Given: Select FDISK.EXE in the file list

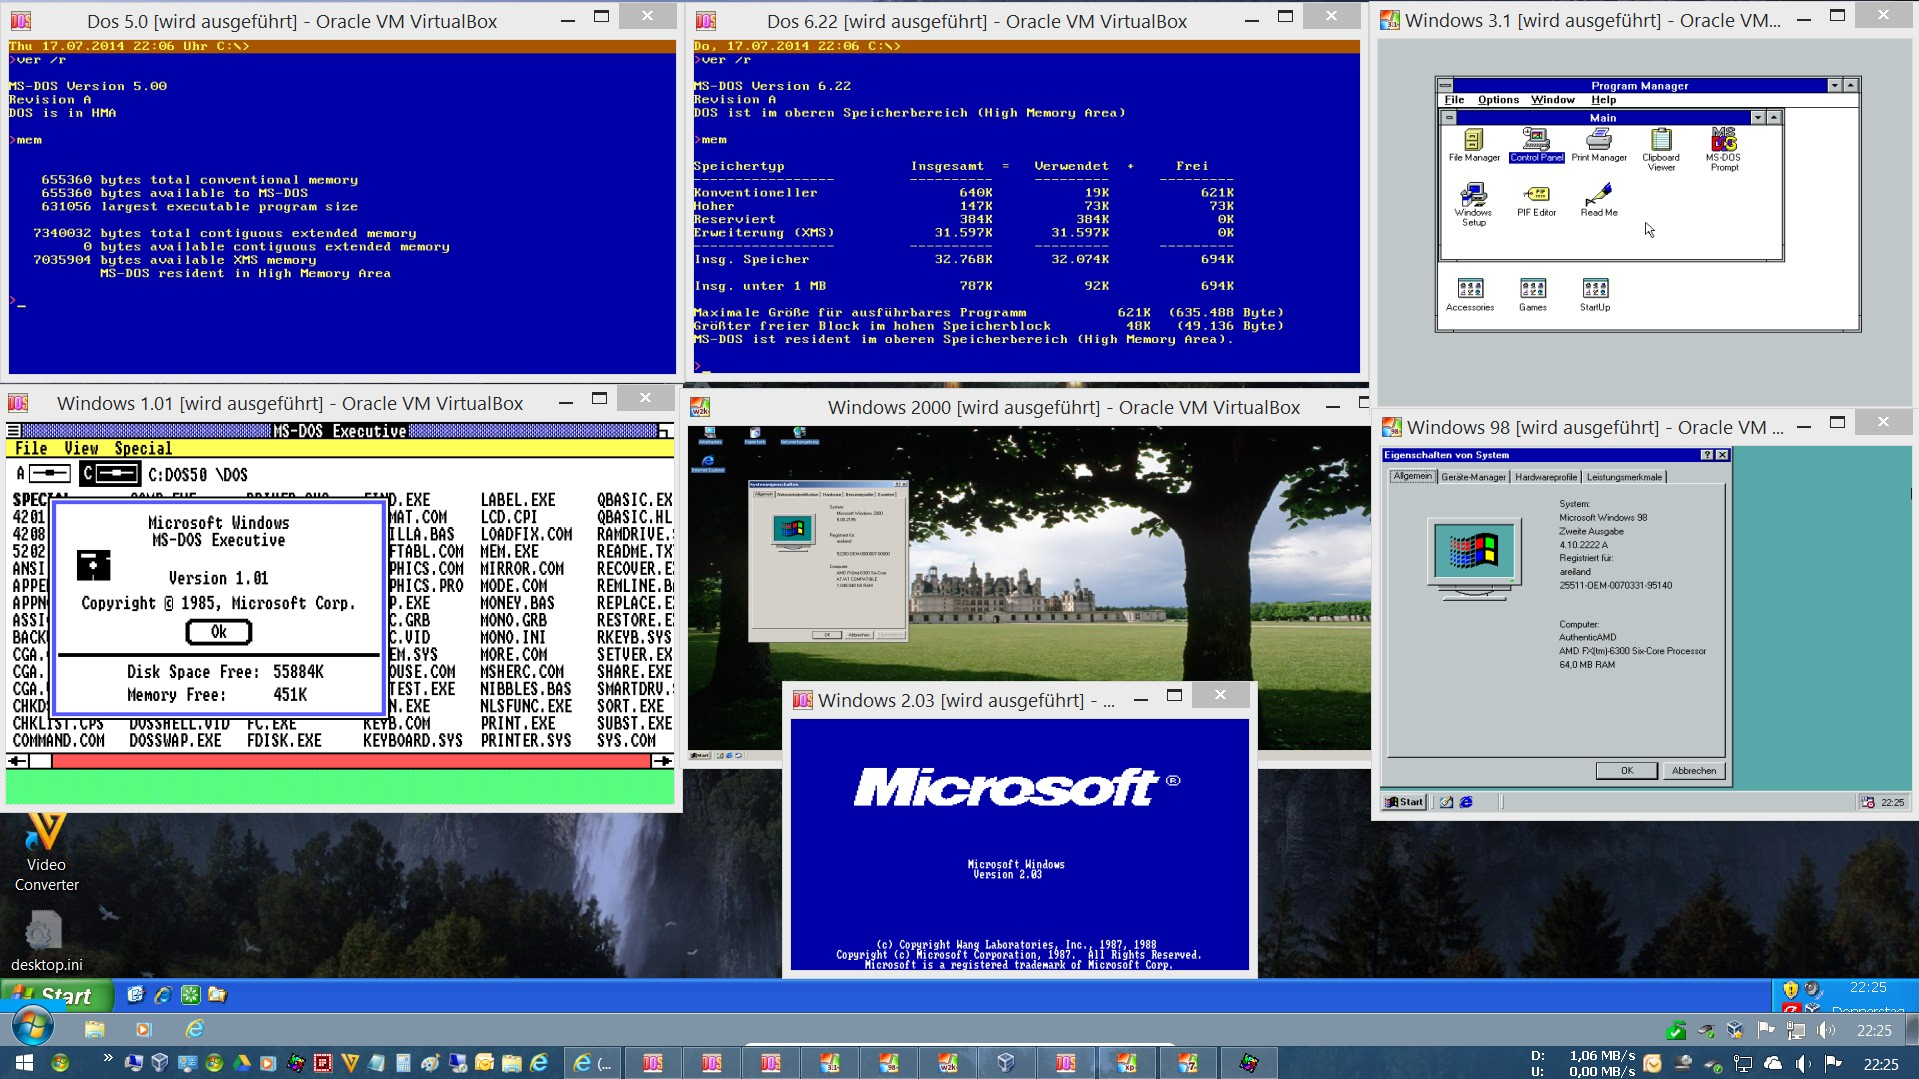Looking at the screenshot, I should click(284, 741).
